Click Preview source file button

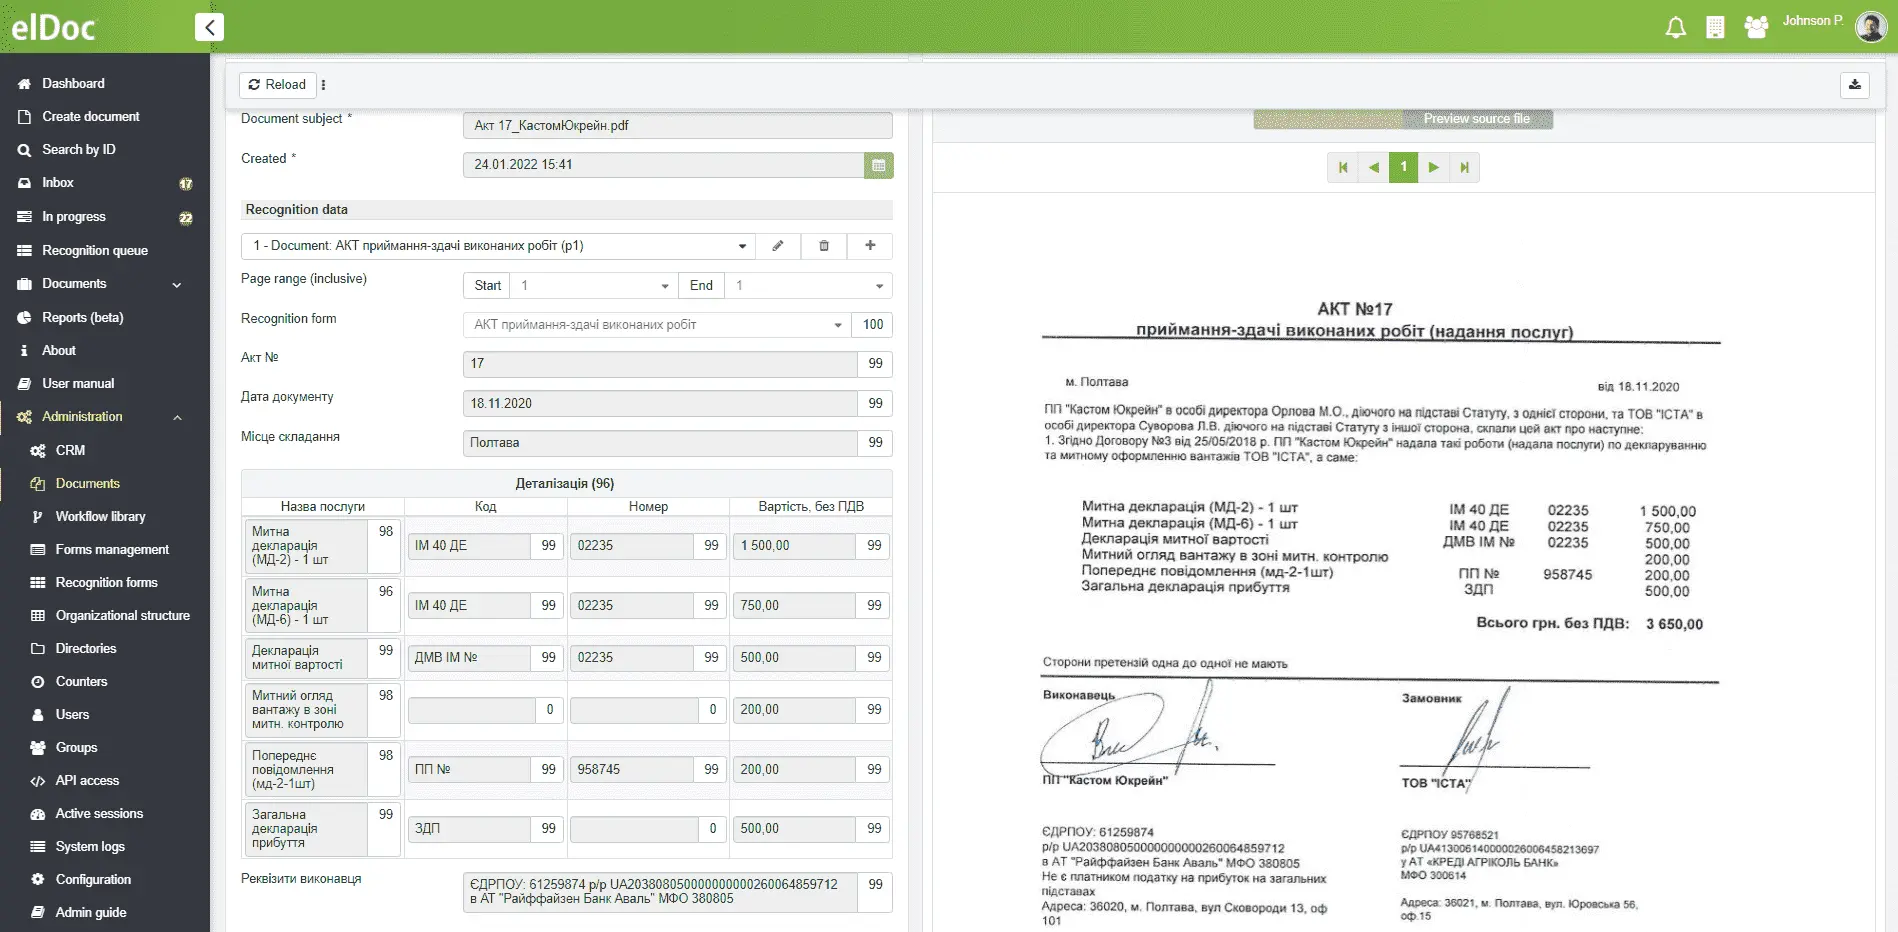coord(1476,119)
